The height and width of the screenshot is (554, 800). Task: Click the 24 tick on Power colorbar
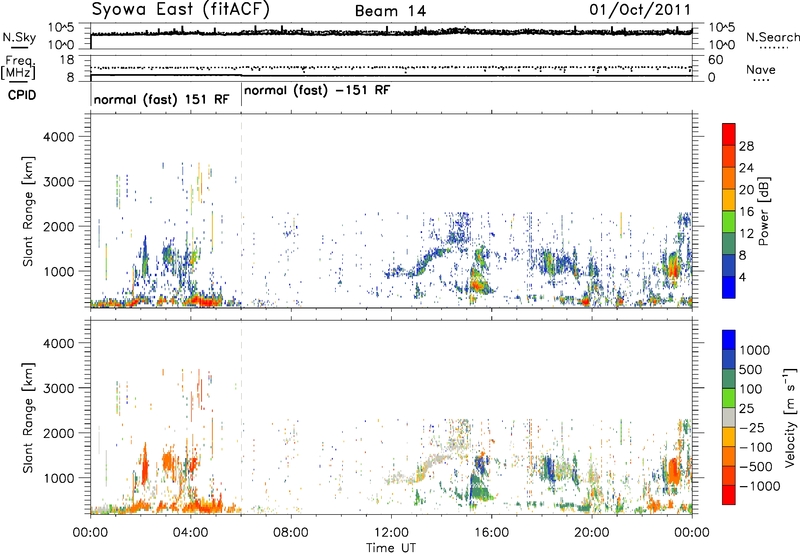746,168
